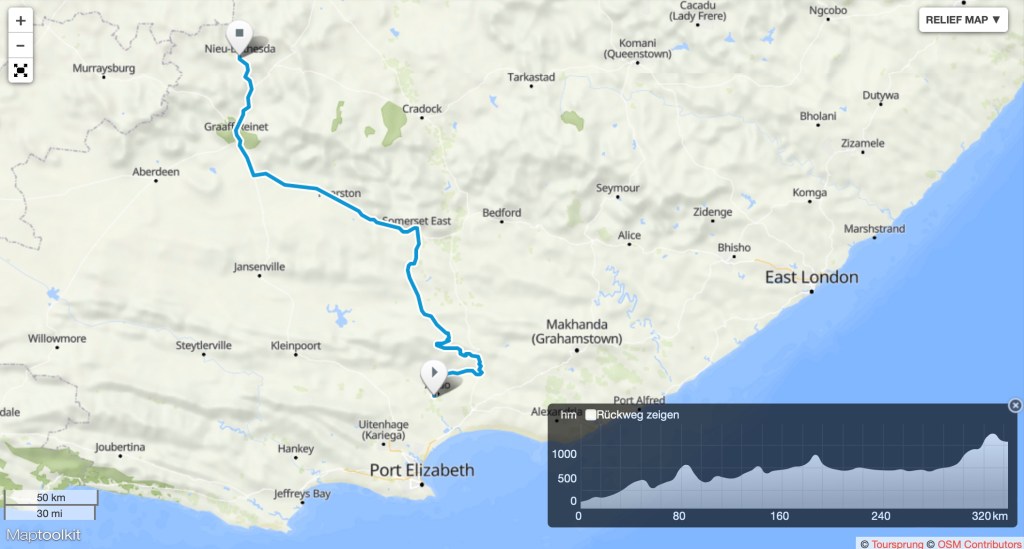Click the East London city label

pyautogui.click(x=812, y=277)
